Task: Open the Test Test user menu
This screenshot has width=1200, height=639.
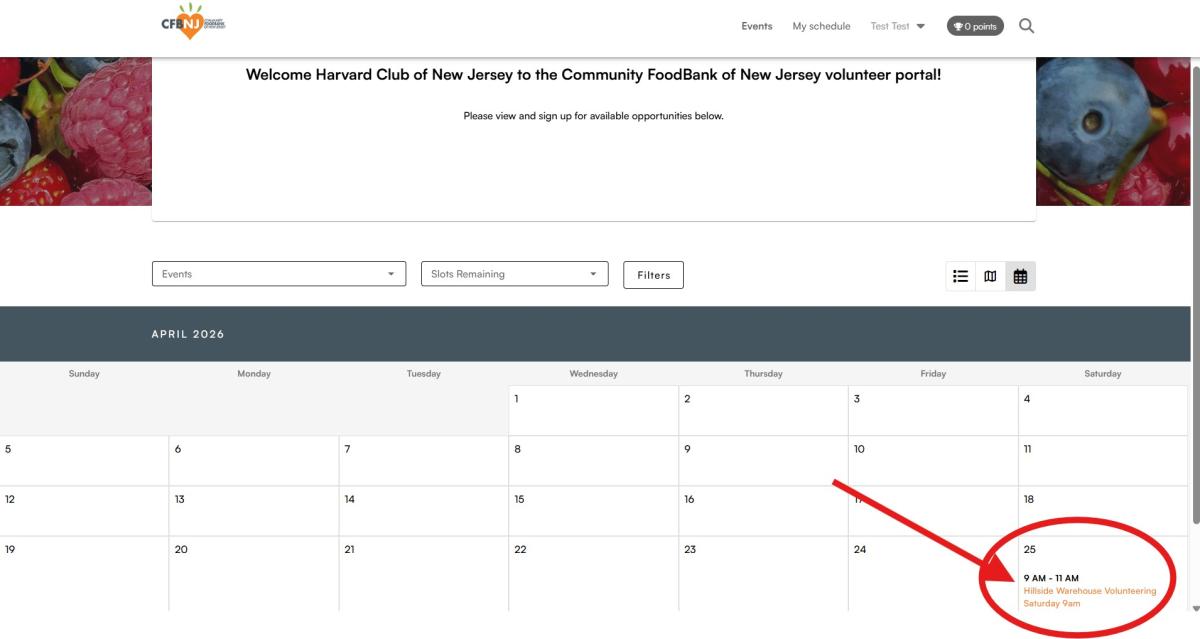Action: (x=897, y=26)
